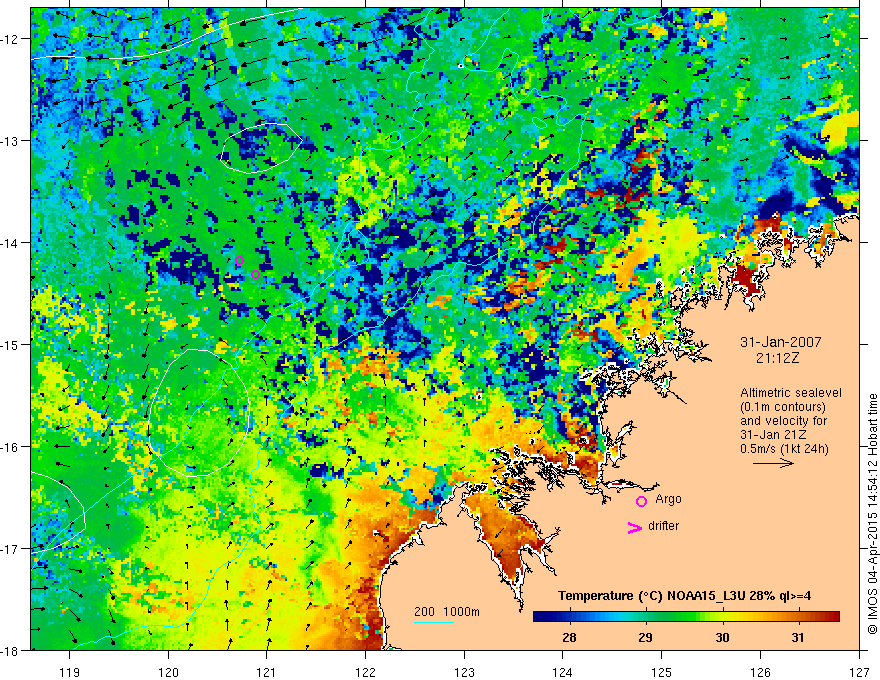Click longitude axis label 119

coord(70,672)
